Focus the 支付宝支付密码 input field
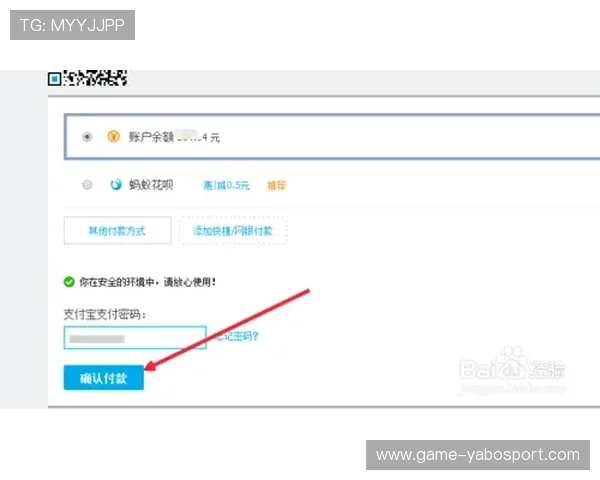 [x=135, y=338]
